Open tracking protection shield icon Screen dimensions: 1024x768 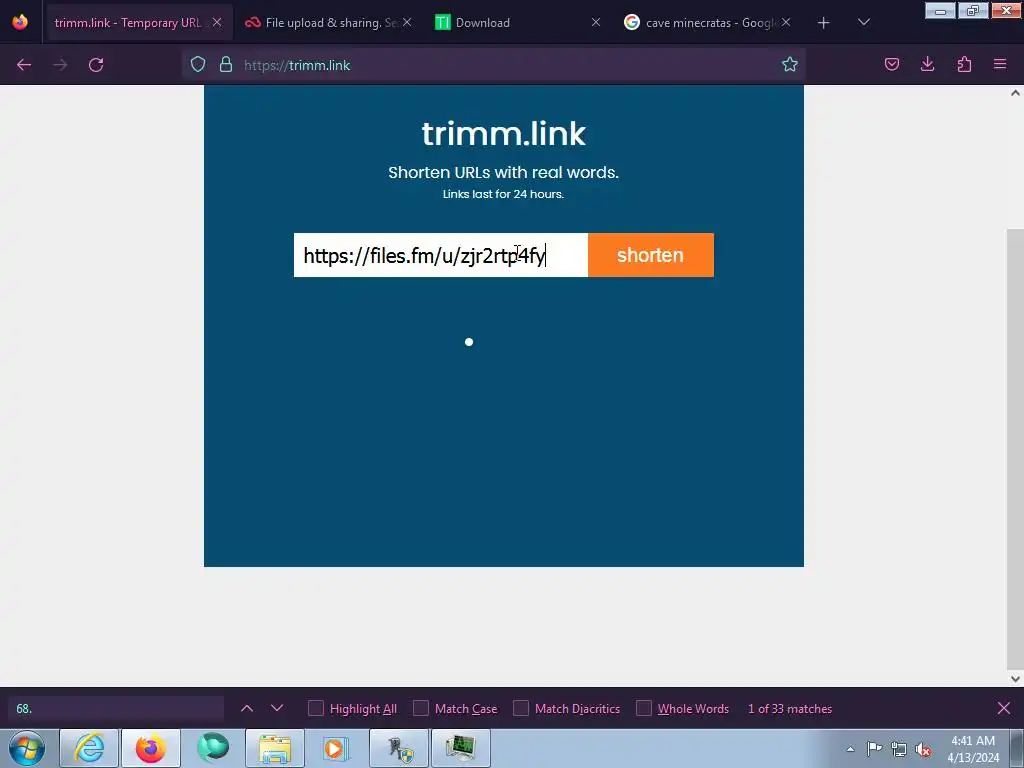(x=198, y=64)
